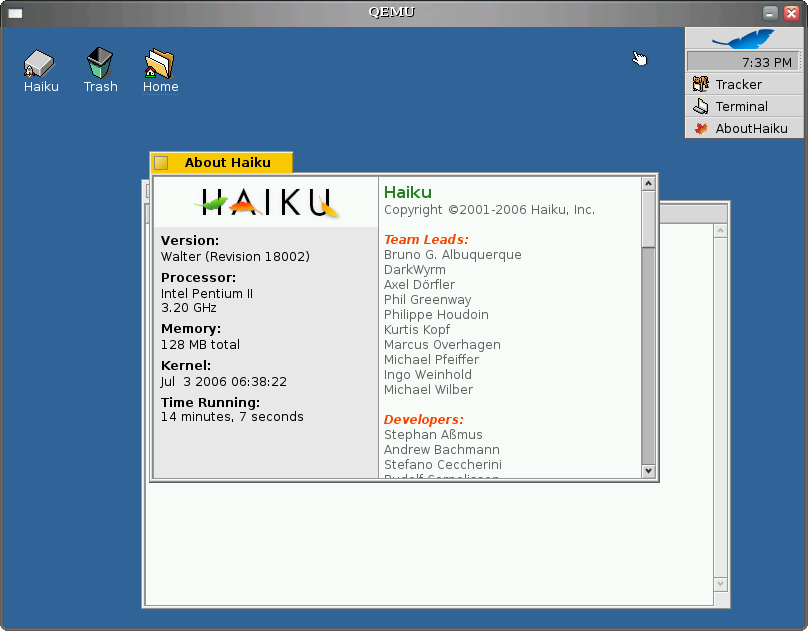Click the Copyright ©2001-2006 Haiku, Inc. line

coord(489,210)
